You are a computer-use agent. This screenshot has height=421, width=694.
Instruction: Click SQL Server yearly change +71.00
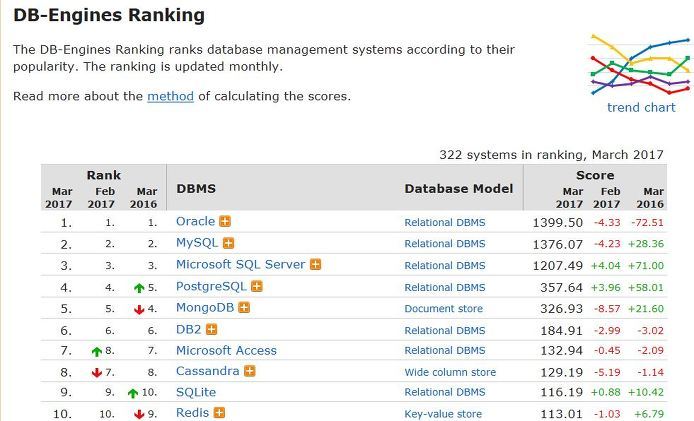(646, 266)
